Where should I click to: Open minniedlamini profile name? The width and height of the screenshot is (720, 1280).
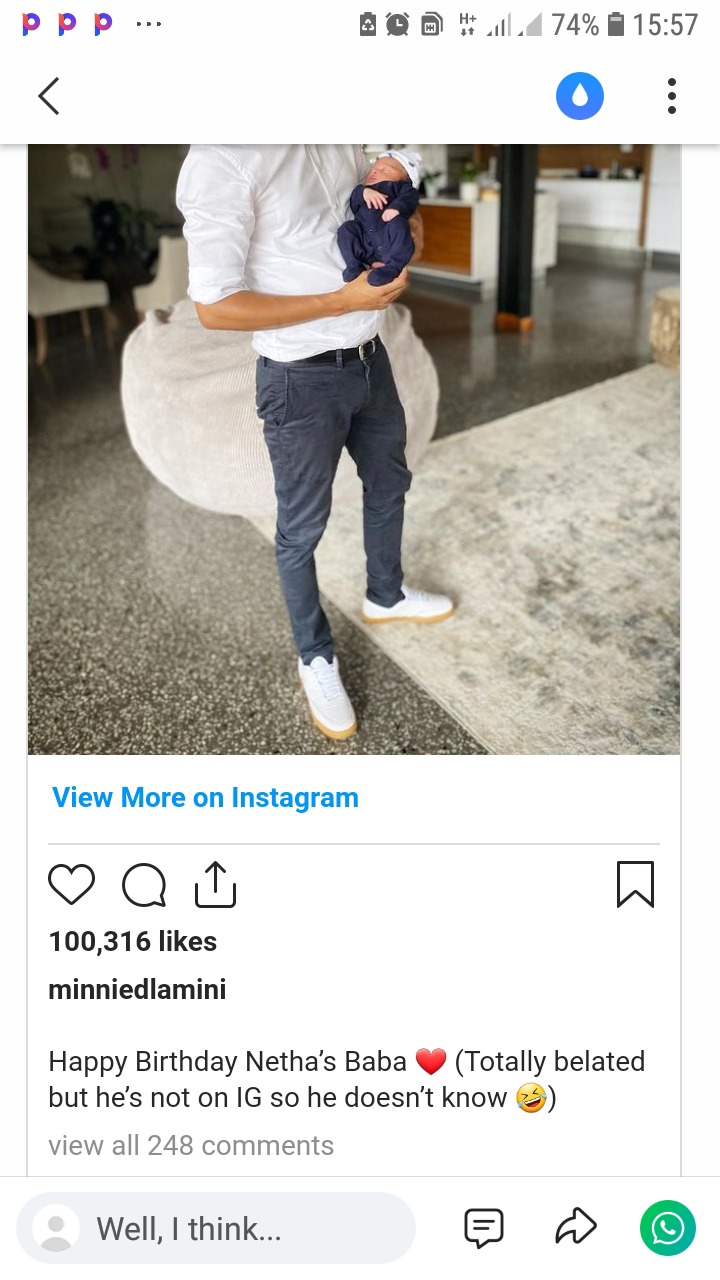pyautogui.click(x=137, y=989)
